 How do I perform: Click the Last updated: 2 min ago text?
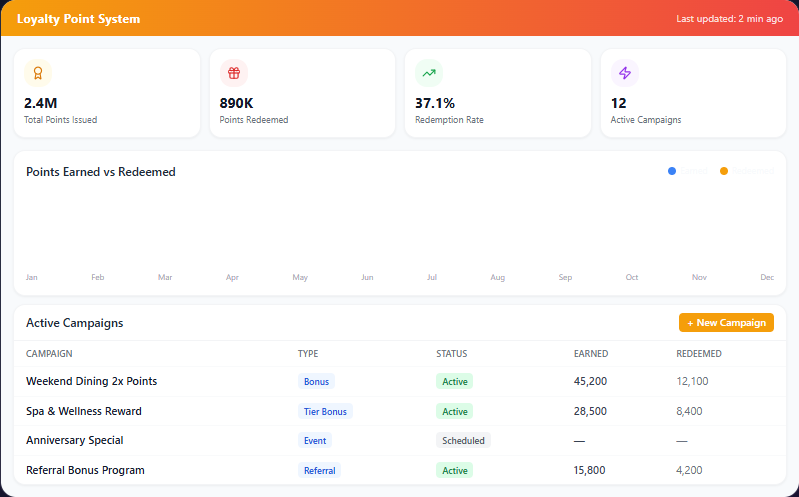point(729,19)
